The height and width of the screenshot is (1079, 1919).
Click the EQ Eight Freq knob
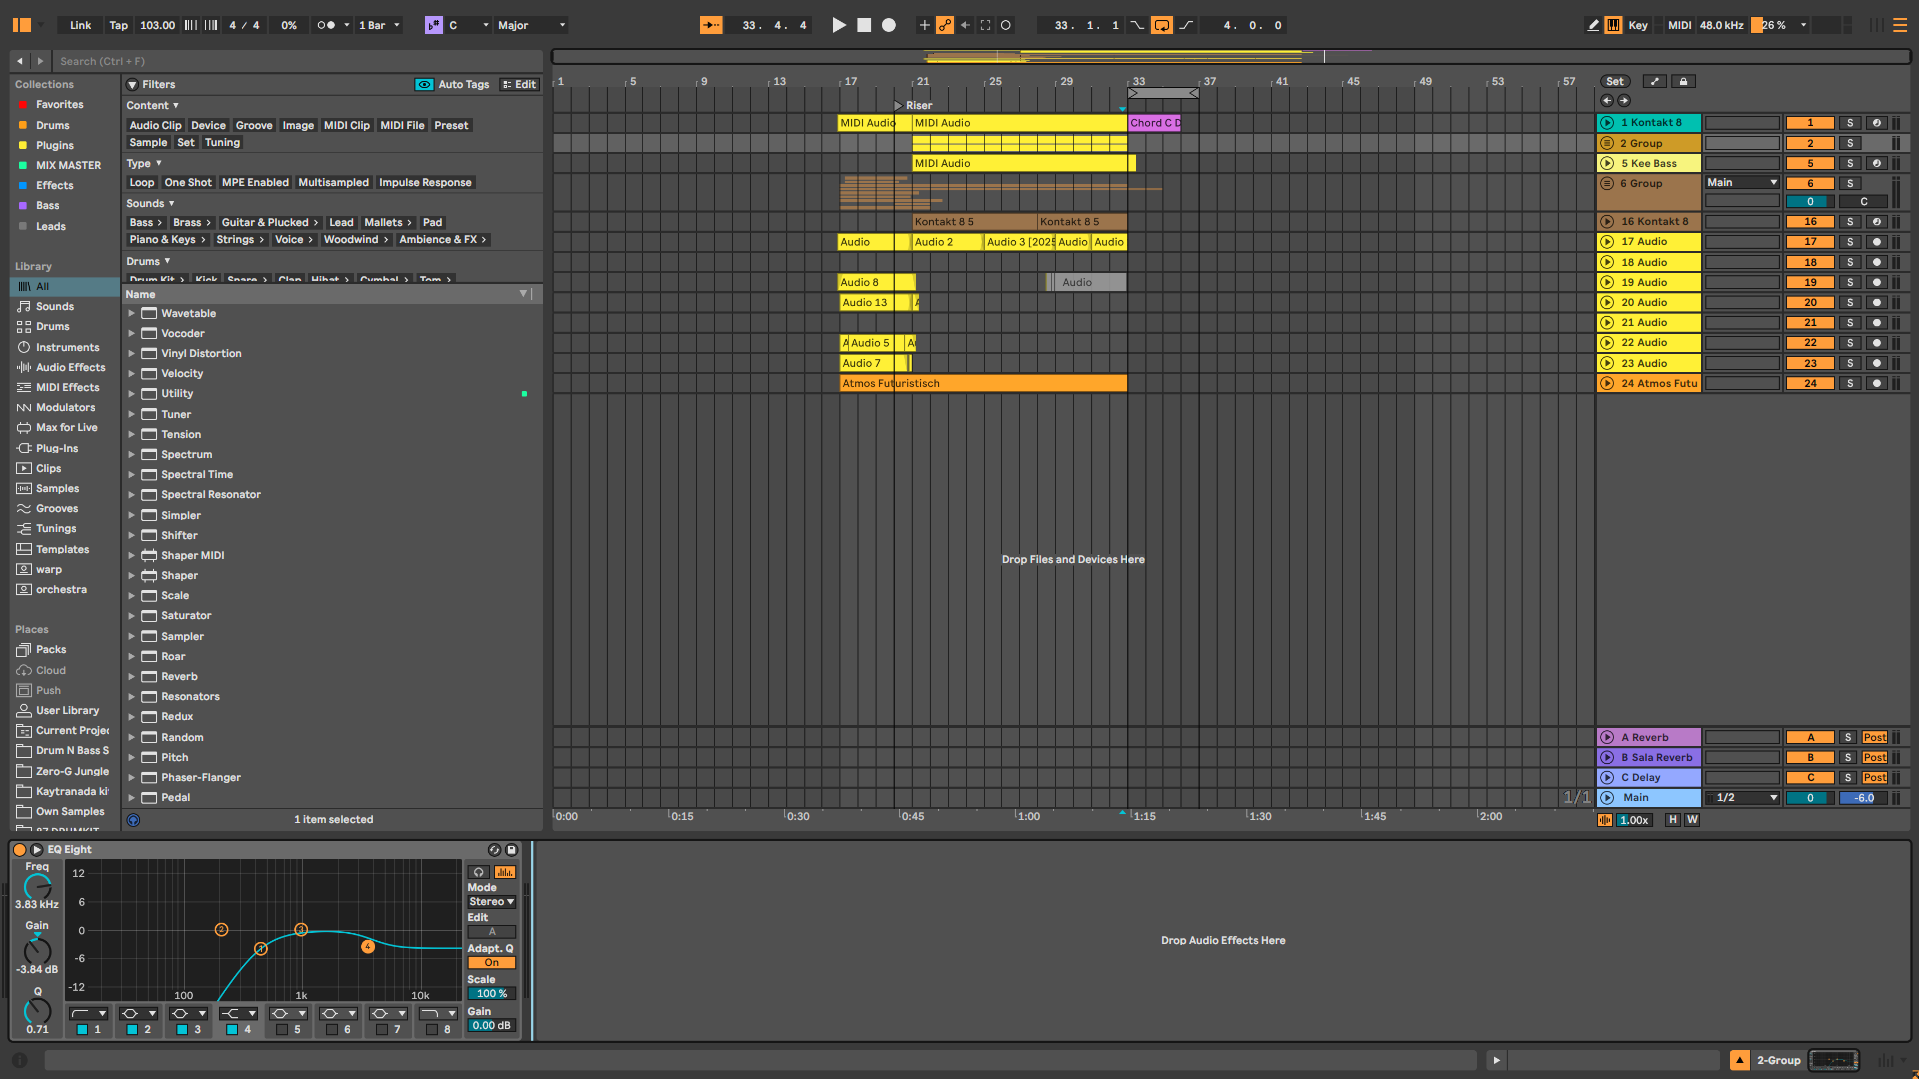(37, 886)
